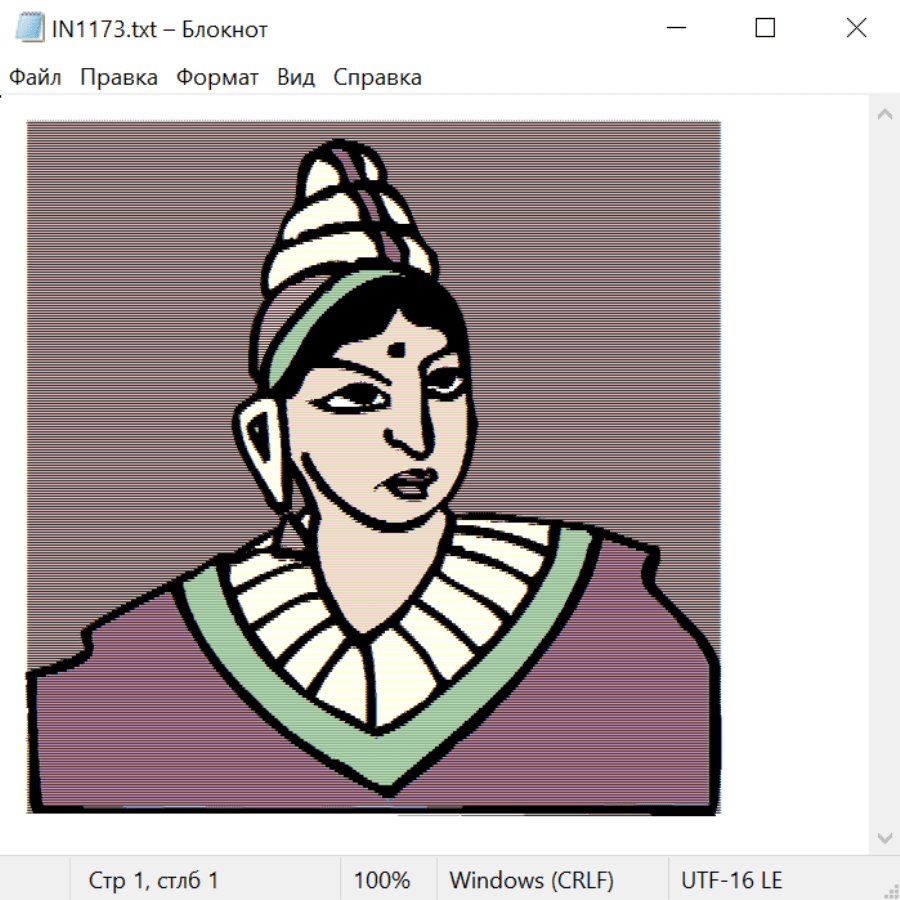Click the scroll down arrow on the vertical scrollbar
900x900 pixels.
[884, 837]
